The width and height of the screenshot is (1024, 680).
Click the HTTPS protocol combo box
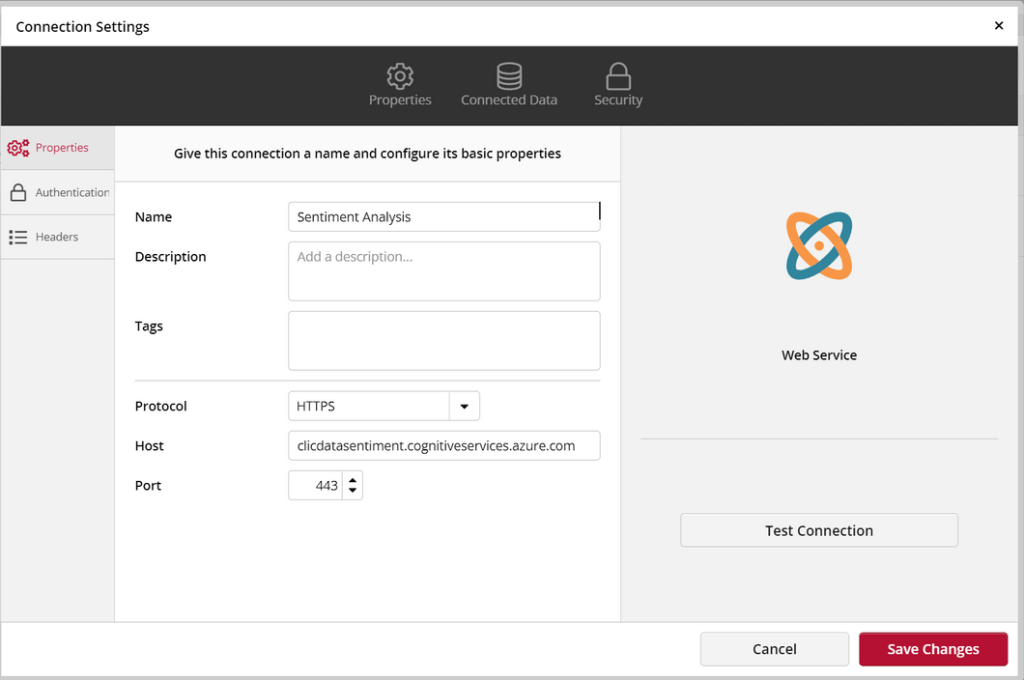pos(384,406)
